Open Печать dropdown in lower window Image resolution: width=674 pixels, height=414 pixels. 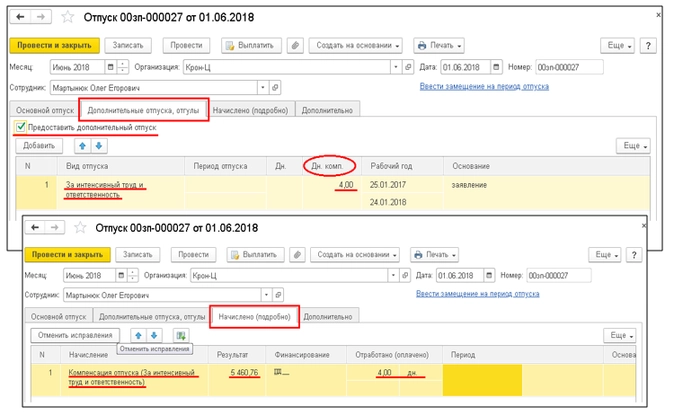point(434,255)
